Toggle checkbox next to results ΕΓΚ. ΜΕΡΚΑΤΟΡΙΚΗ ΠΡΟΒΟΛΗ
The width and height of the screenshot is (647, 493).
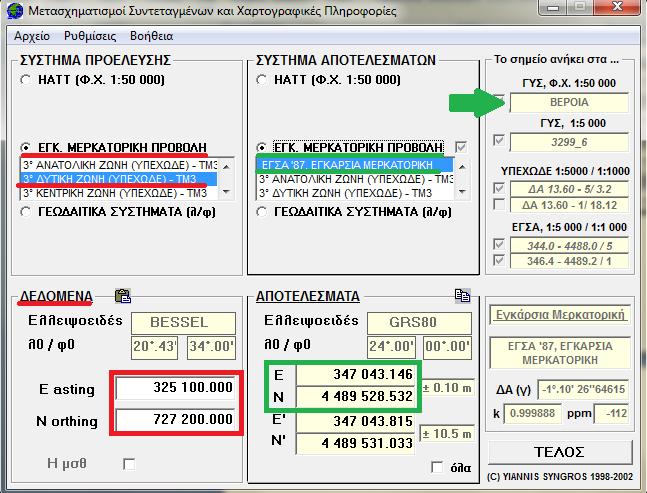pos(460,147)
